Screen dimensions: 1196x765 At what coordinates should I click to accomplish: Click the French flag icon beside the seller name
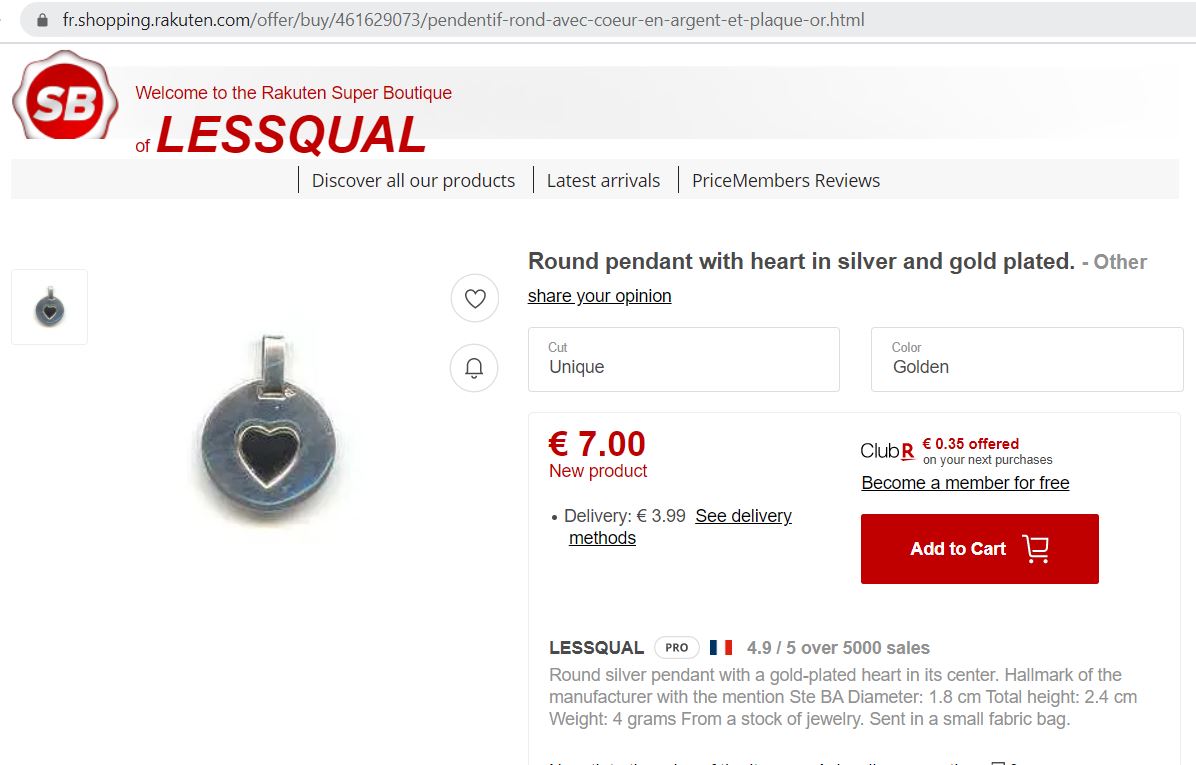coord(721,647)
